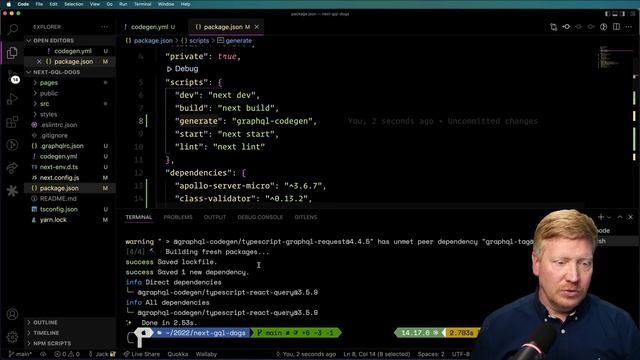Switch to the Debug Console tab
This screenshot has width=640, height=360.
click(x=260, y=217)
